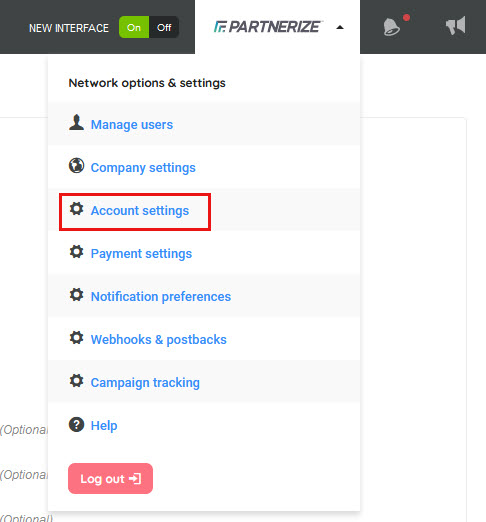Open the notifications bell icon
The width and height of the screenshot is (486, 522).
pos(392,26)
